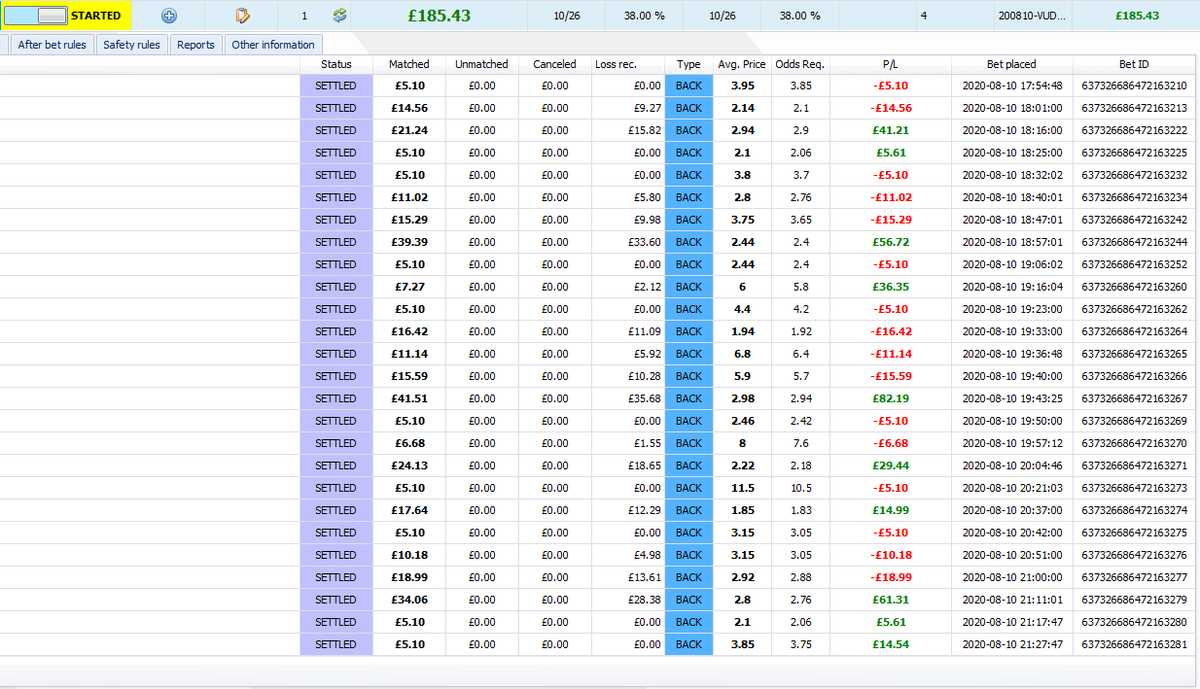The width and height of the screenshot is (1200, 689).
Task: Click Odds Req. value 7.6
Action: point(800,443)
